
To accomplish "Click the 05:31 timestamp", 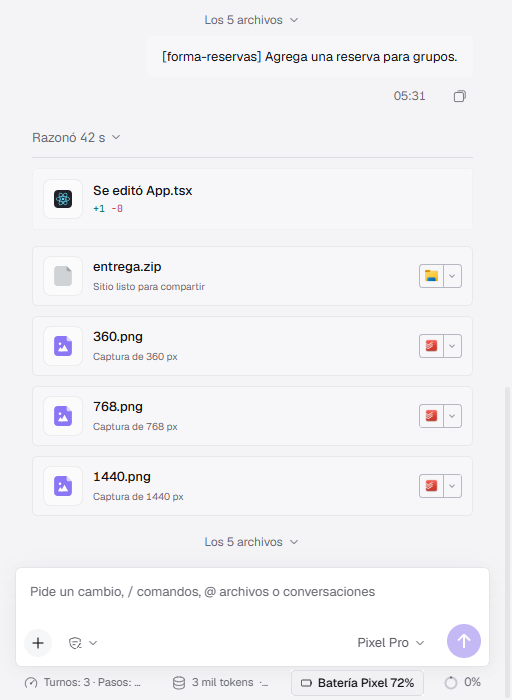I will point(409,96).
